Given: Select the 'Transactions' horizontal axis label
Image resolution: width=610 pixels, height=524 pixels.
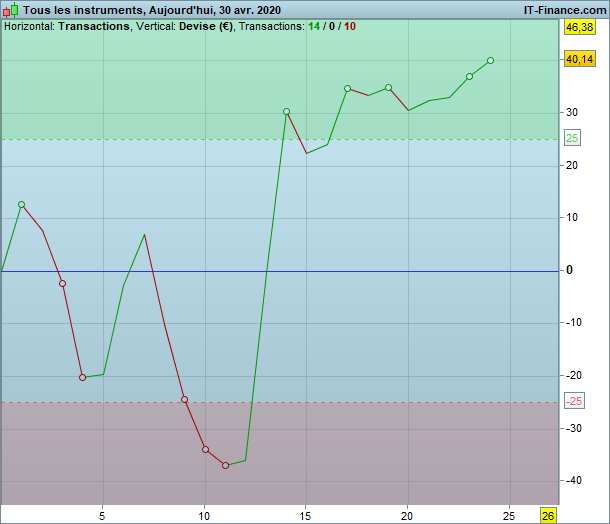Looking at the screenshot, I should tap(94, 26).
